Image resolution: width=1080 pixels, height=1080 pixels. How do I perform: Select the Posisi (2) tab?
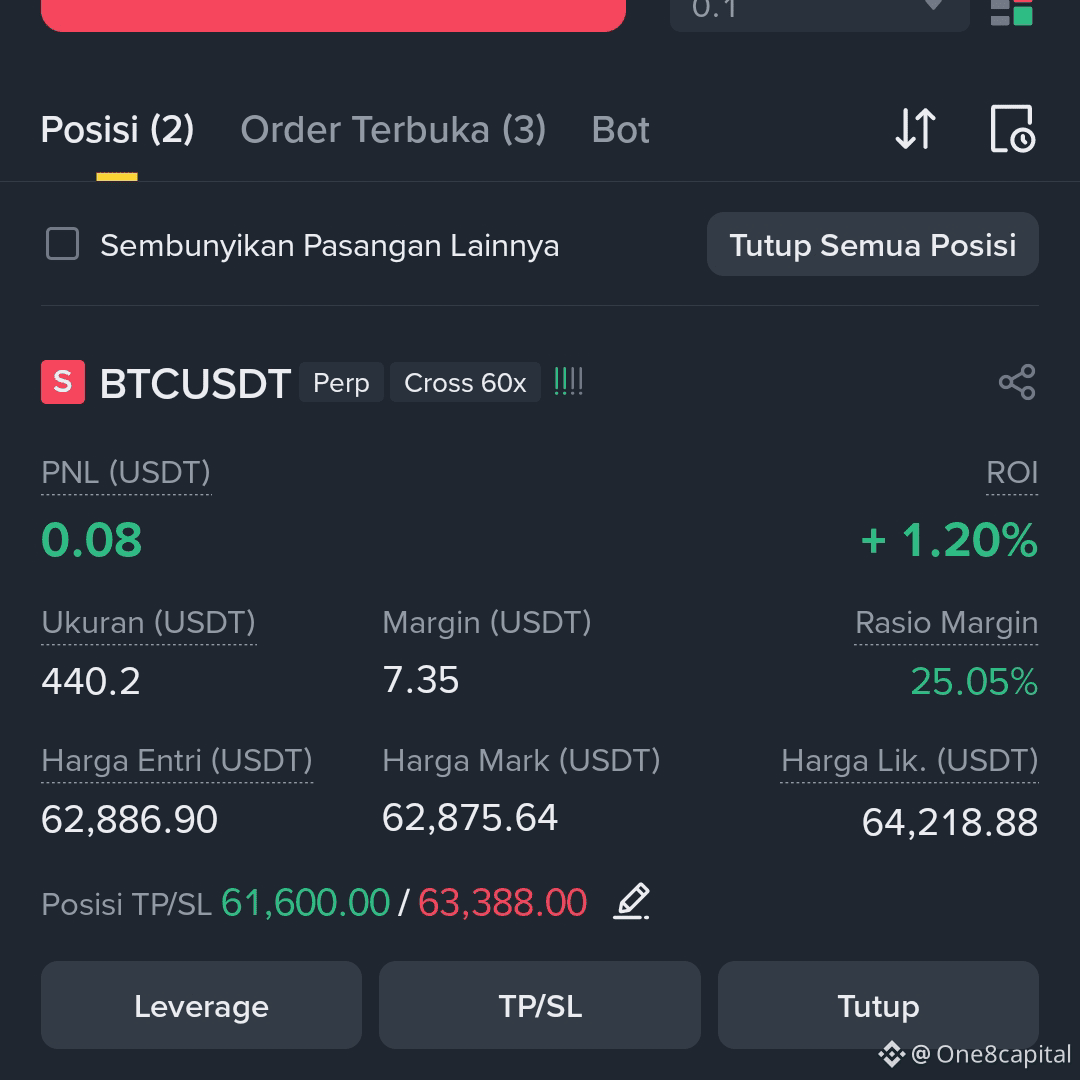click(x=117, y=129)
